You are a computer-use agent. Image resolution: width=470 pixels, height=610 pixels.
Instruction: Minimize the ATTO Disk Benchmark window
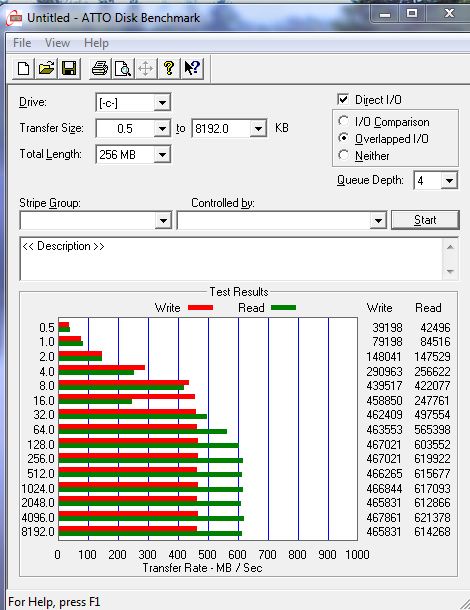coord(385,14)
